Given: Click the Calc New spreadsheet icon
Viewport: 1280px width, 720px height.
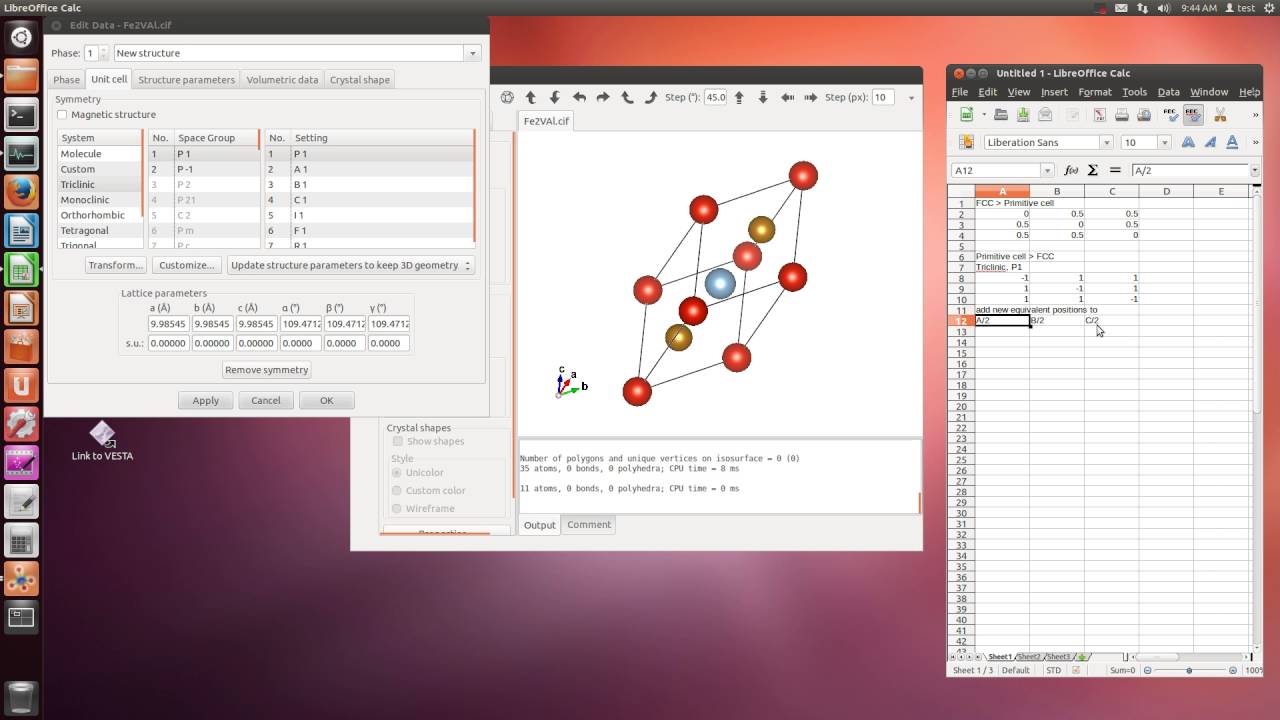Looking at the screenshot, I should pyautogui.click(x=966, y=115).
